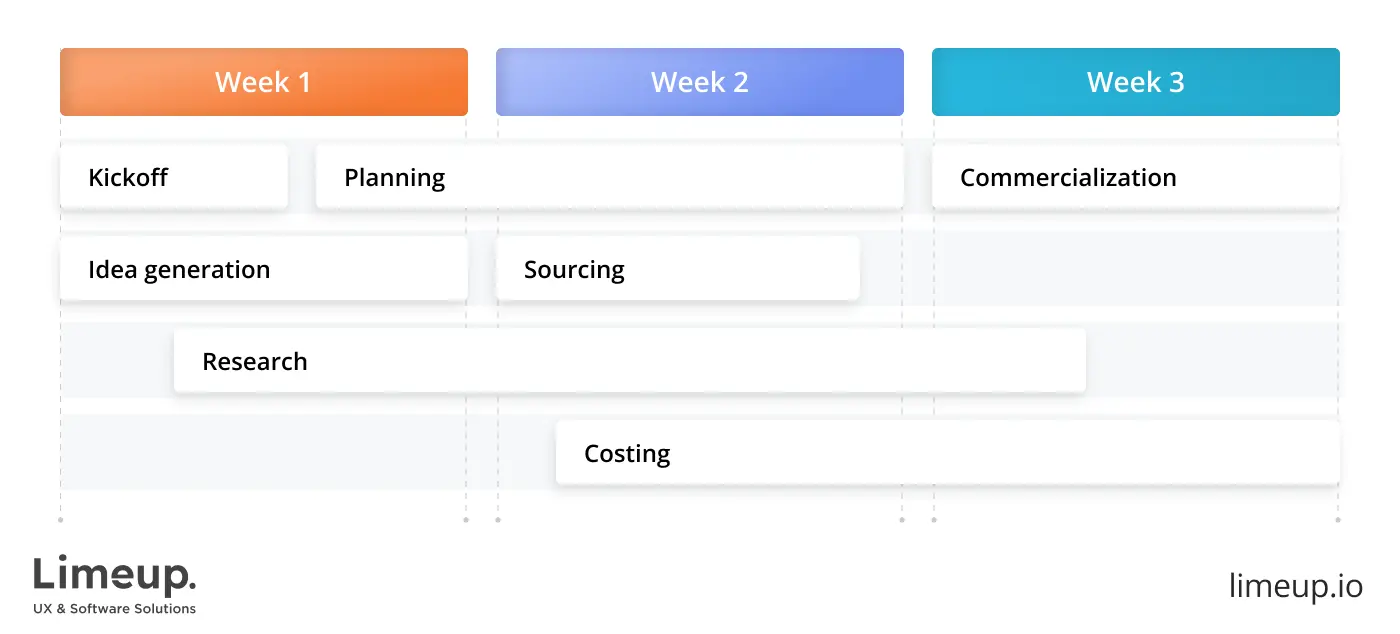This screenshot has height=634, width=1400.
Task: Open the Idea generation task bar
Action: pos(264,269)
